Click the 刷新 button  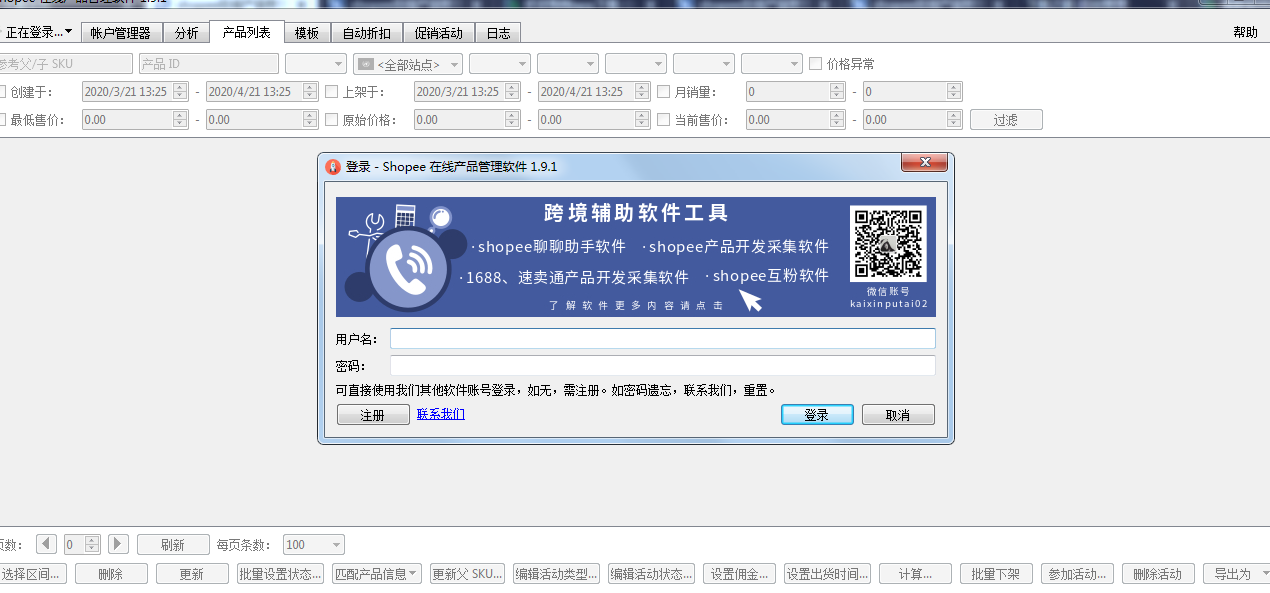pos(173,545)
